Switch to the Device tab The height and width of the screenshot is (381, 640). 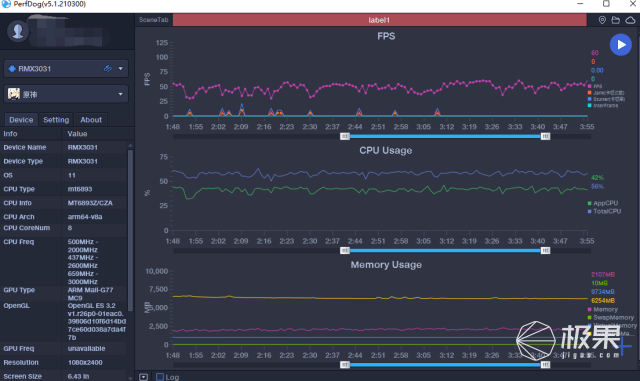point(21,120)
